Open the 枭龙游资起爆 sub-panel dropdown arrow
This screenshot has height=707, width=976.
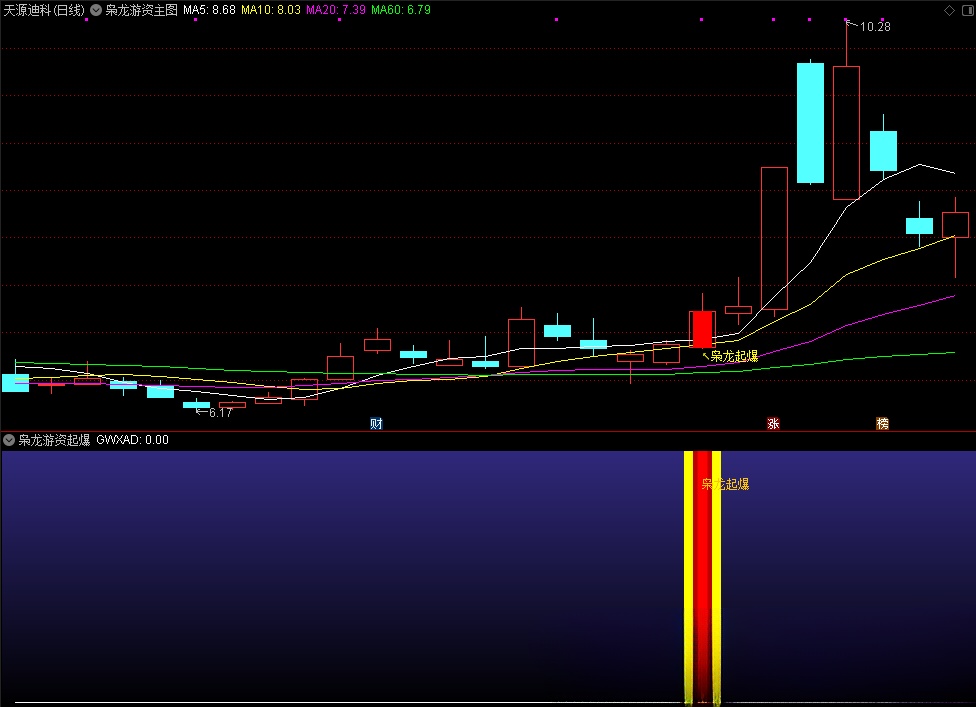tap(9, 439)
